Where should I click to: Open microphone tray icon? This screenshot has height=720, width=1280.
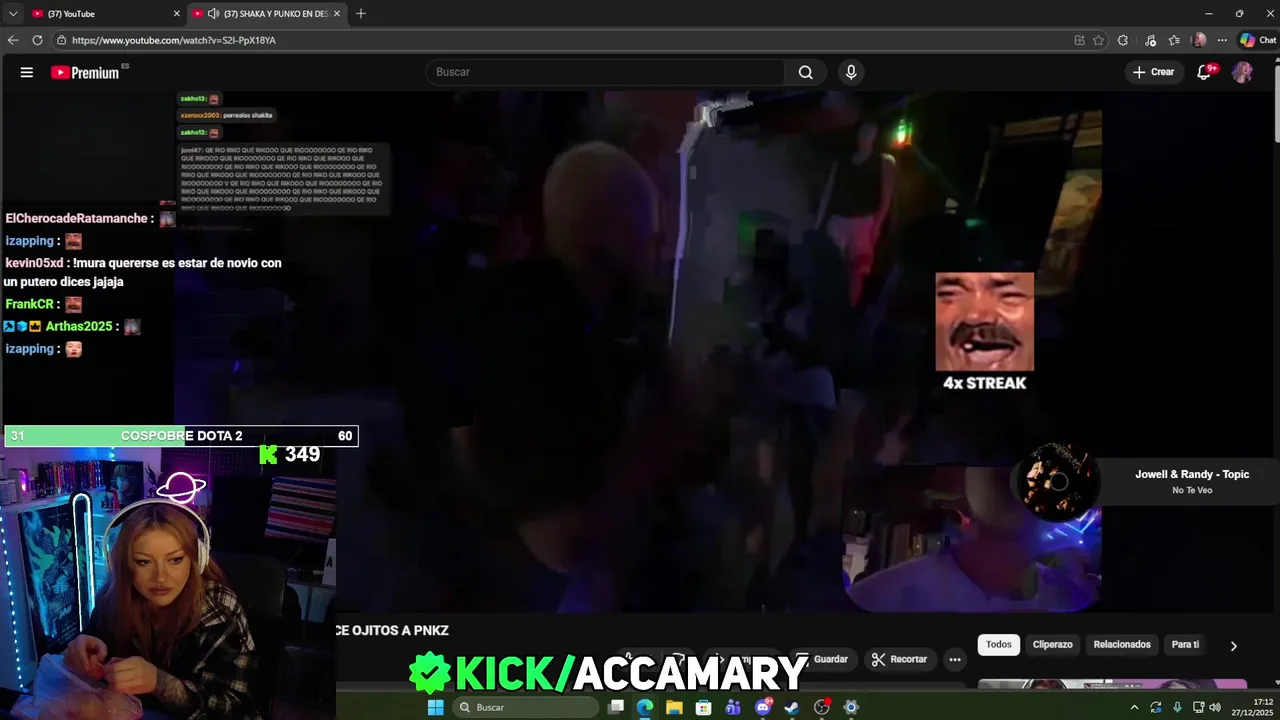click(x=1177, y=707)
